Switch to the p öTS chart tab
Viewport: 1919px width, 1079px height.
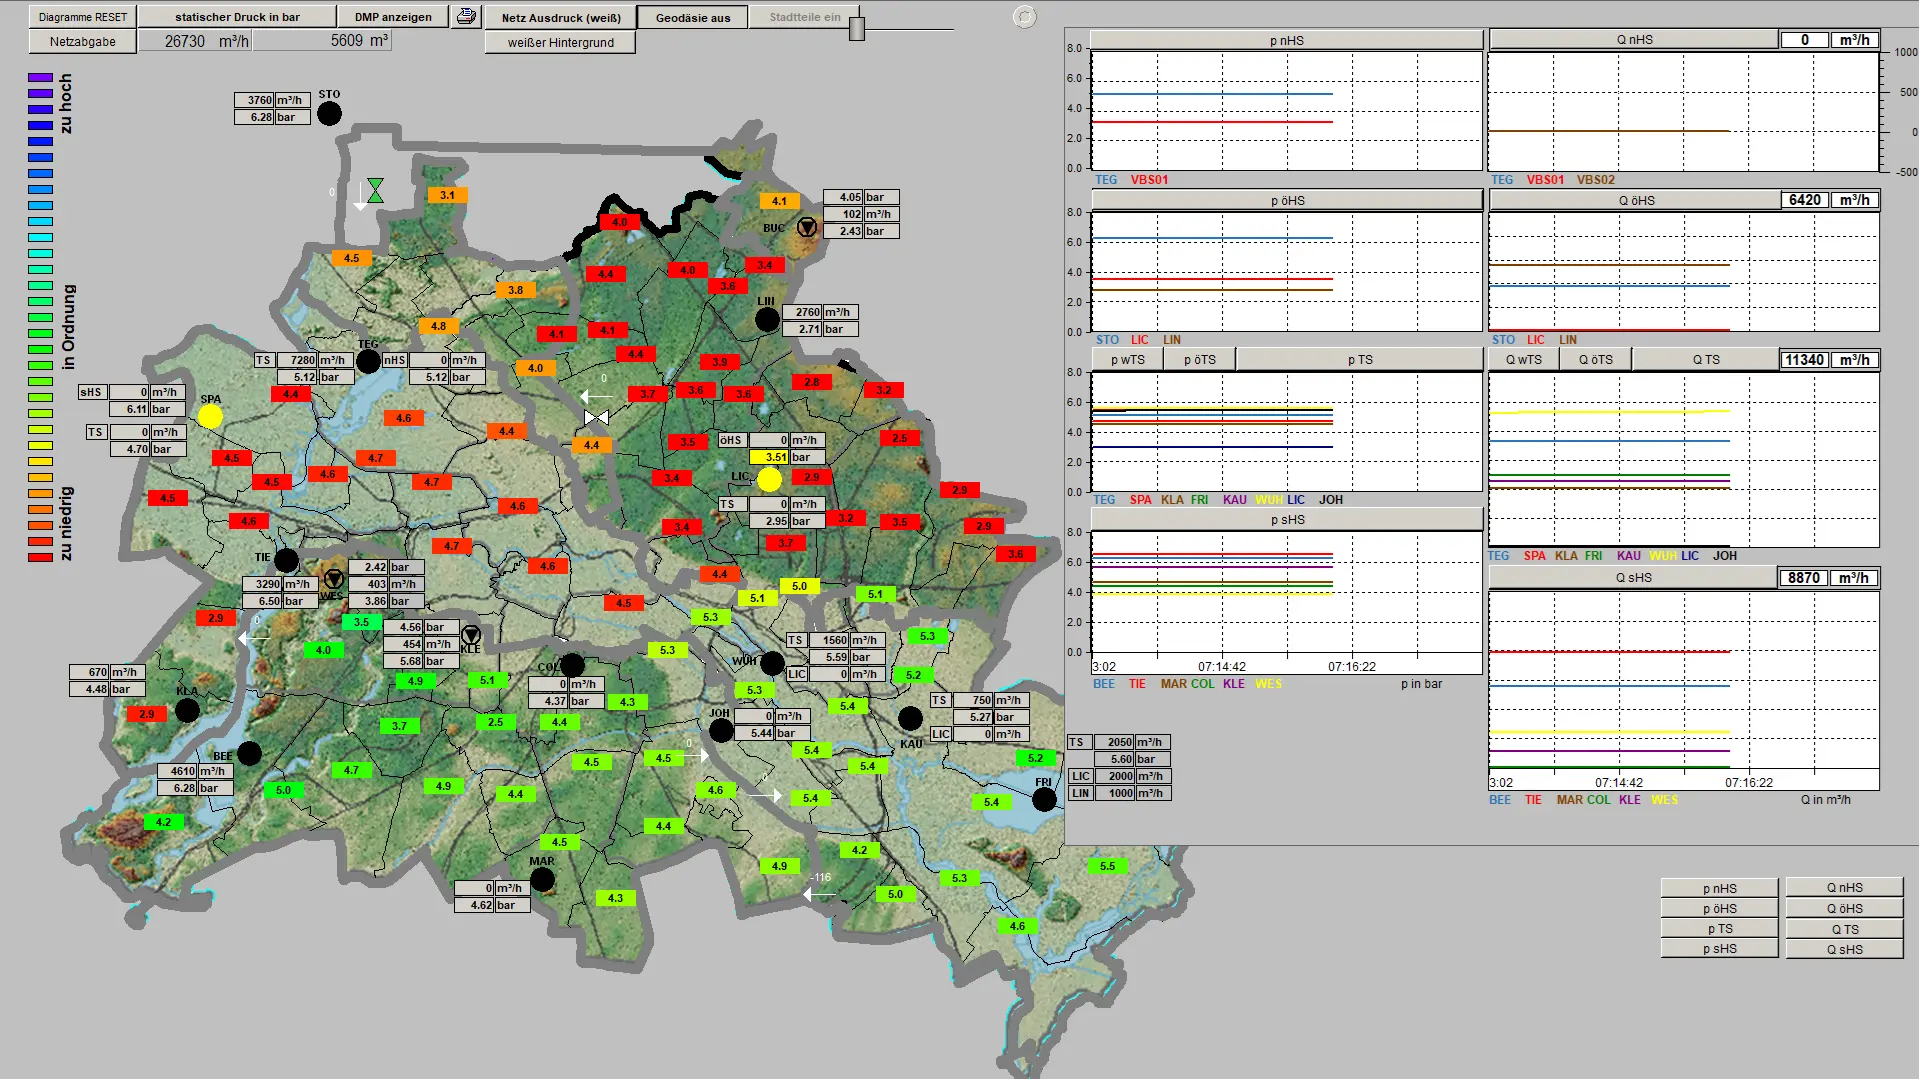click(x=1200, y=360)
